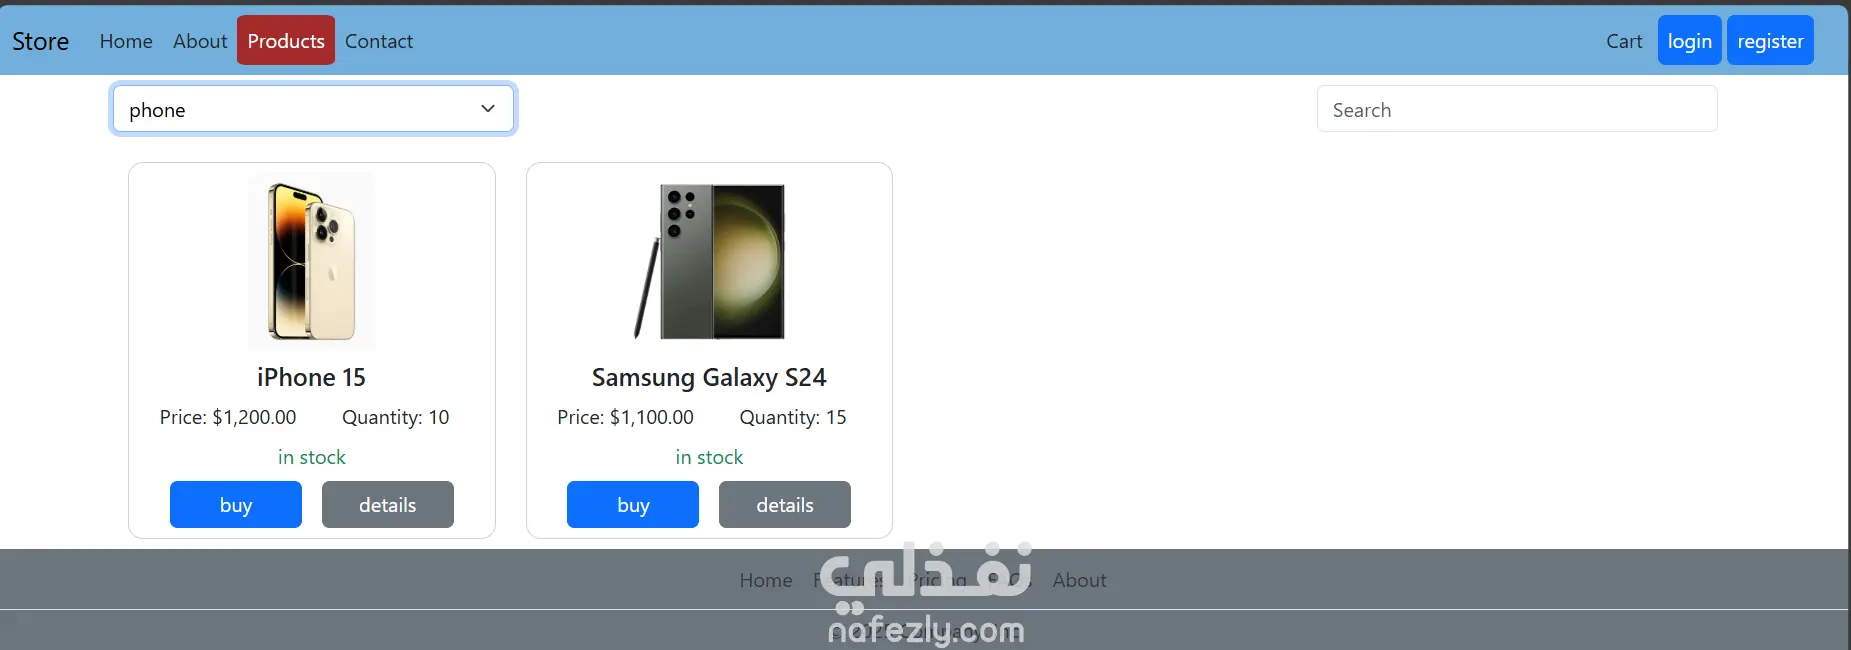Viewport: 1851px width, 650px height.
Task: Open the phone category dropdown
Action: coord(313,109)
